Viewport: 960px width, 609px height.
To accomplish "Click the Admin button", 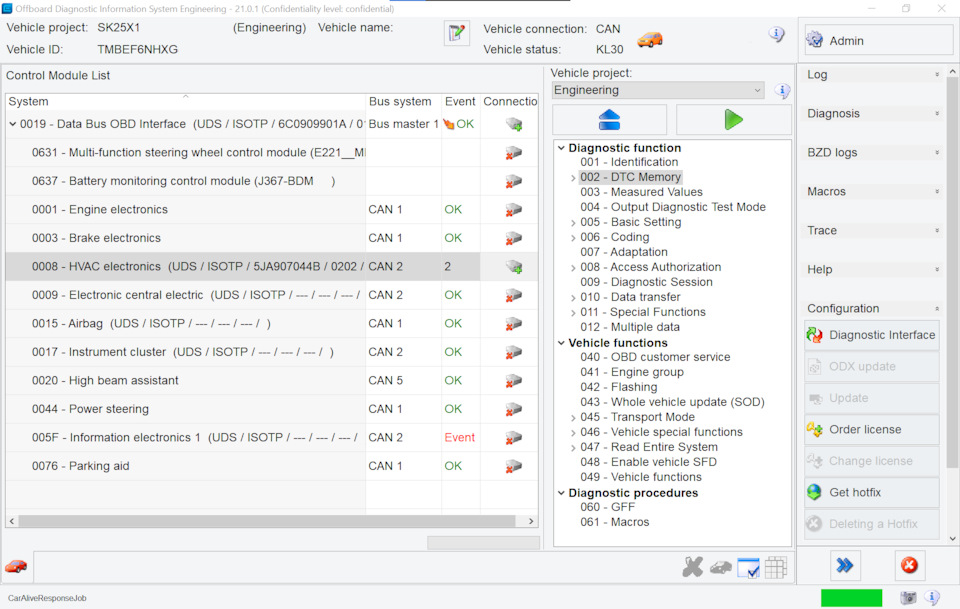I will (879, 40).
